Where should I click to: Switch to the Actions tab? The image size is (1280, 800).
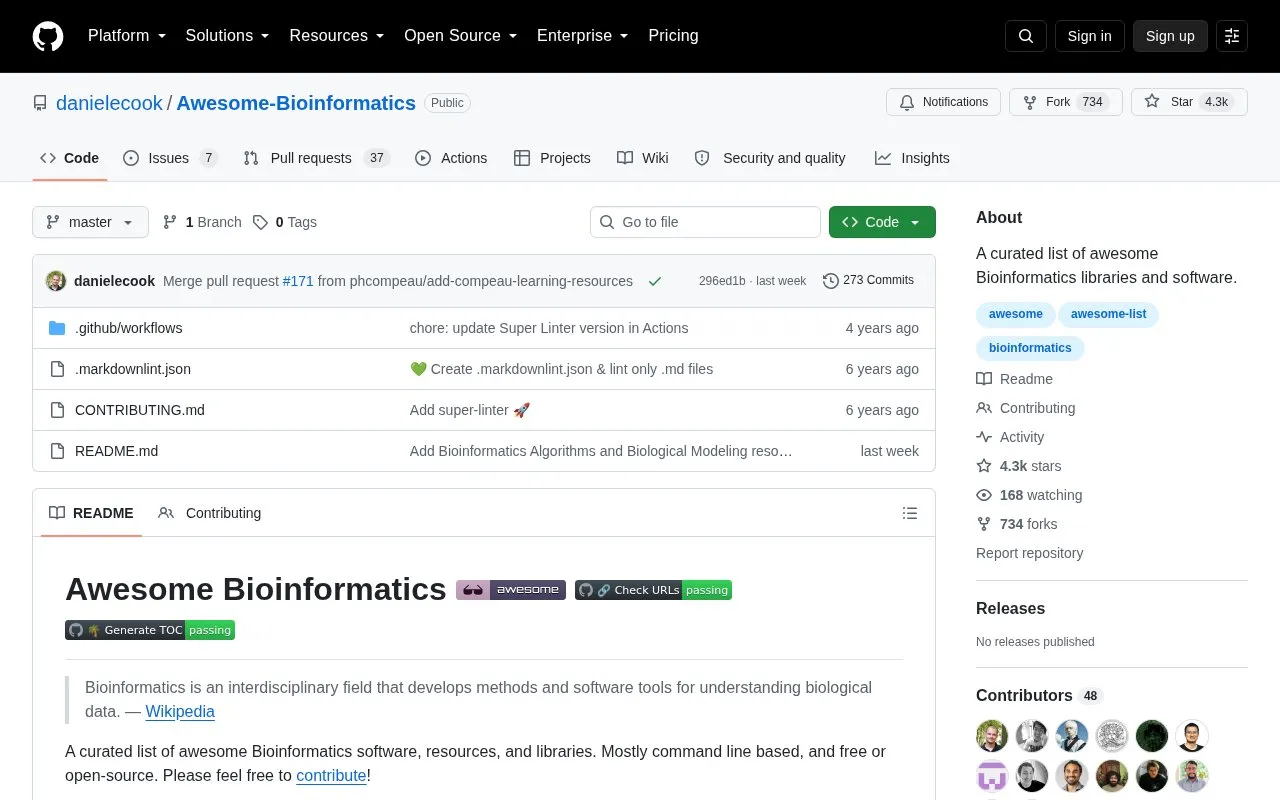451,158
